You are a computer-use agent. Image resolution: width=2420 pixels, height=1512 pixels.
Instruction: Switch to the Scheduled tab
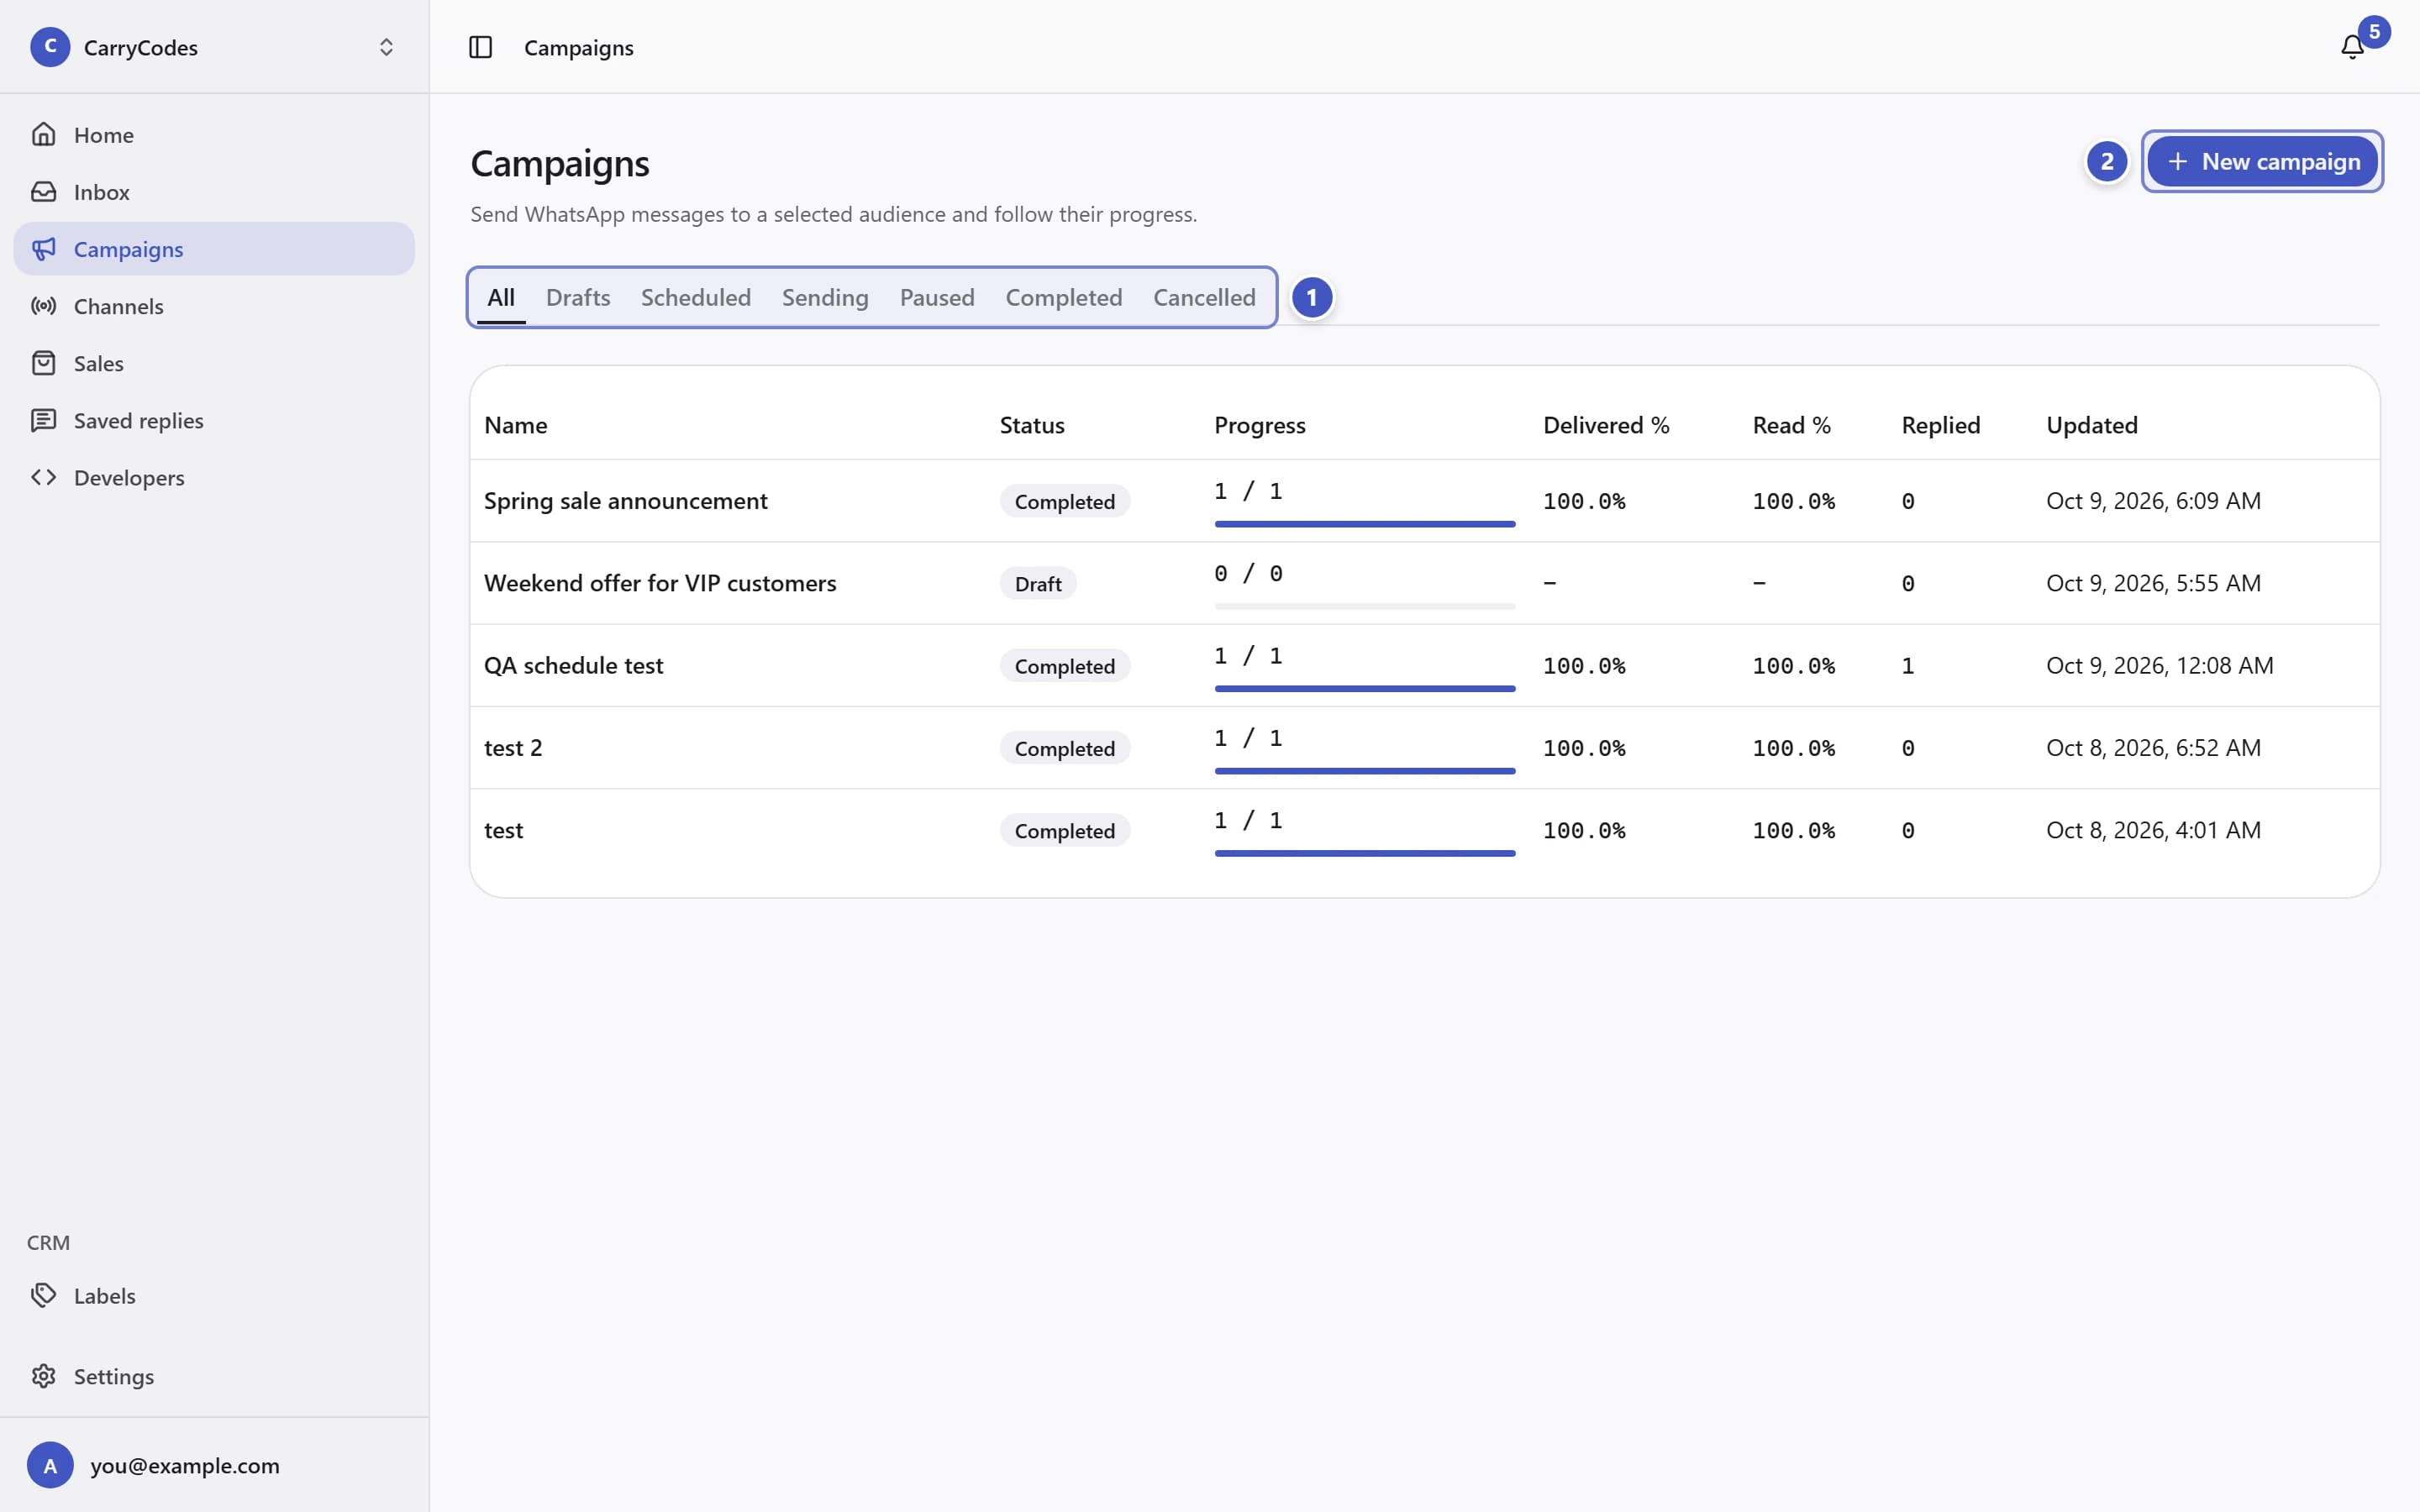pos(696,297)
